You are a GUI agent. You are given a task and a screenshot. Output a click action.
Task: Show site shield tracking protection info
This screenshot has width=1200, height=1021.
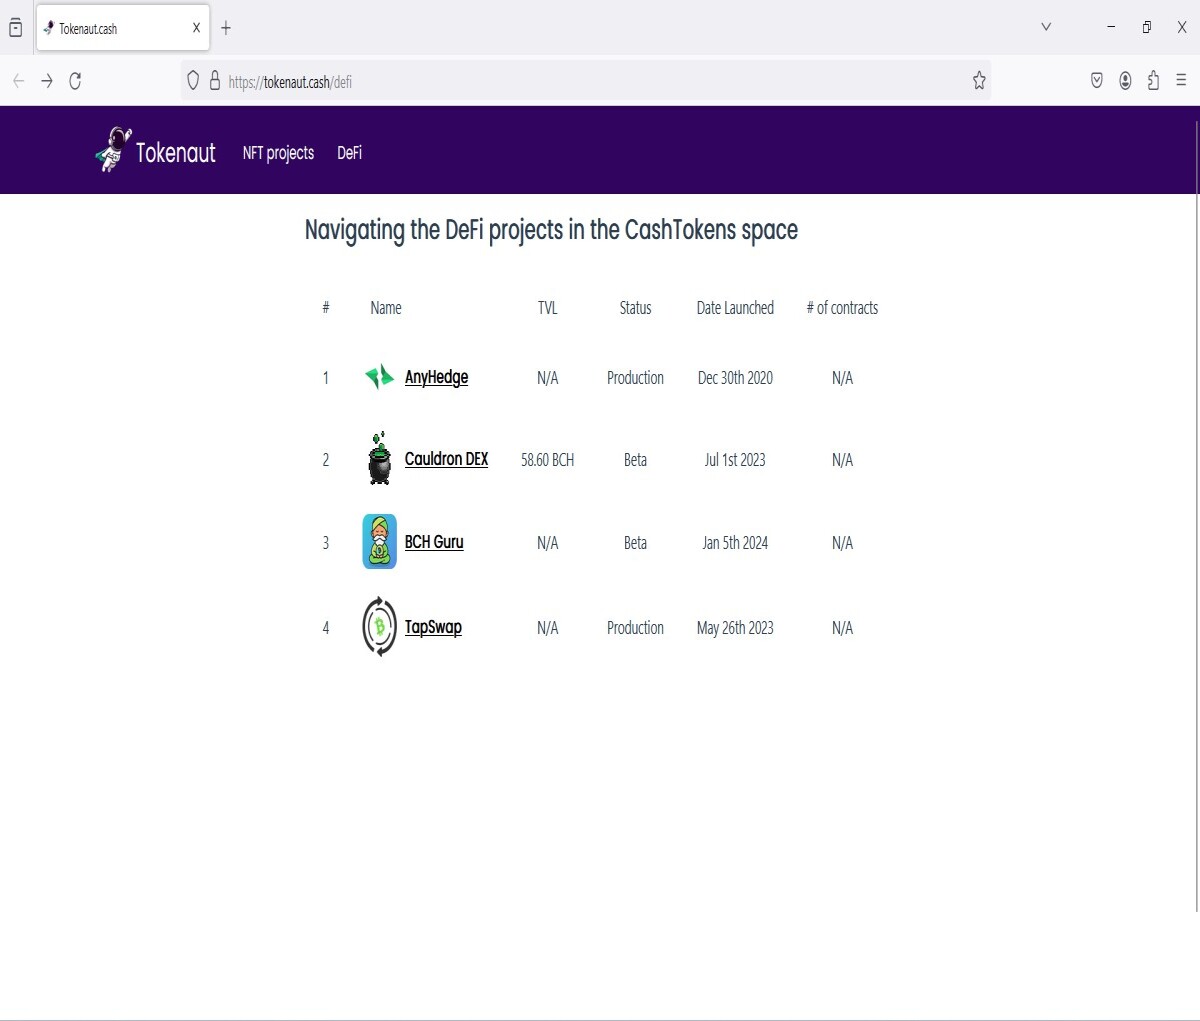[x=193, y=81]
